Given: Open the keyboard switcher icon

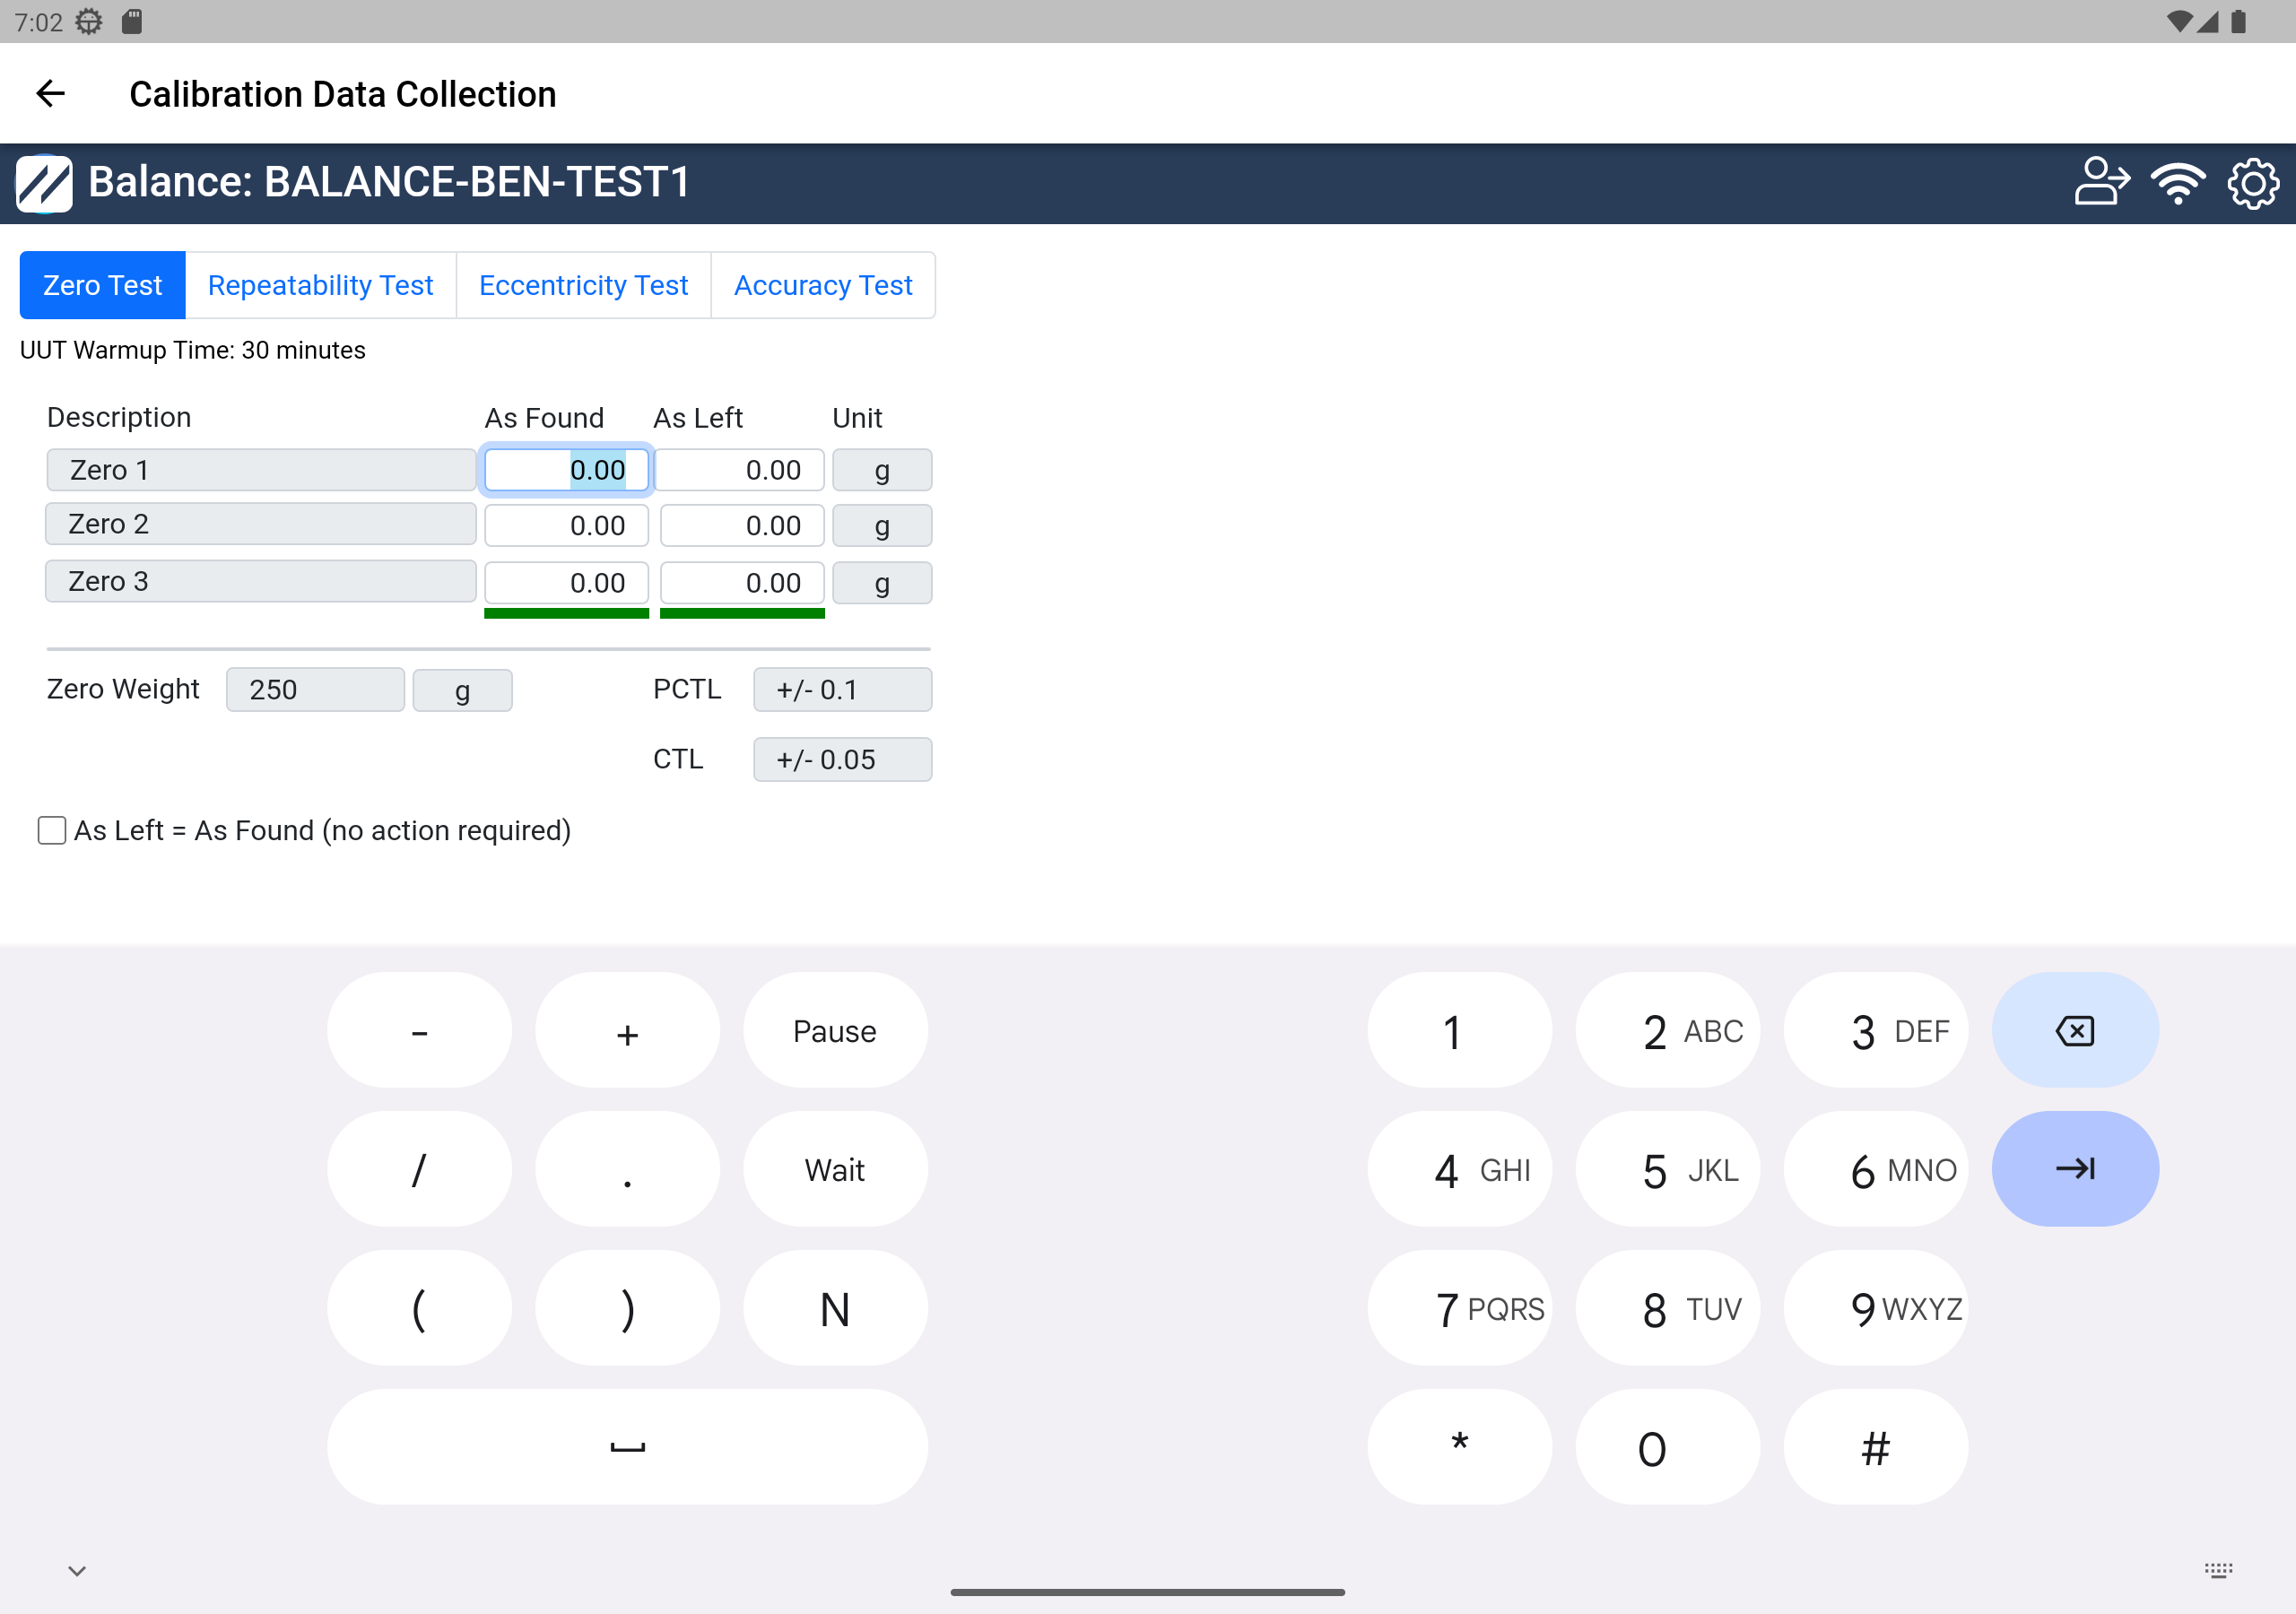Looking at the screenshot, I should pyautogui.click(x=2219, y=1570).
